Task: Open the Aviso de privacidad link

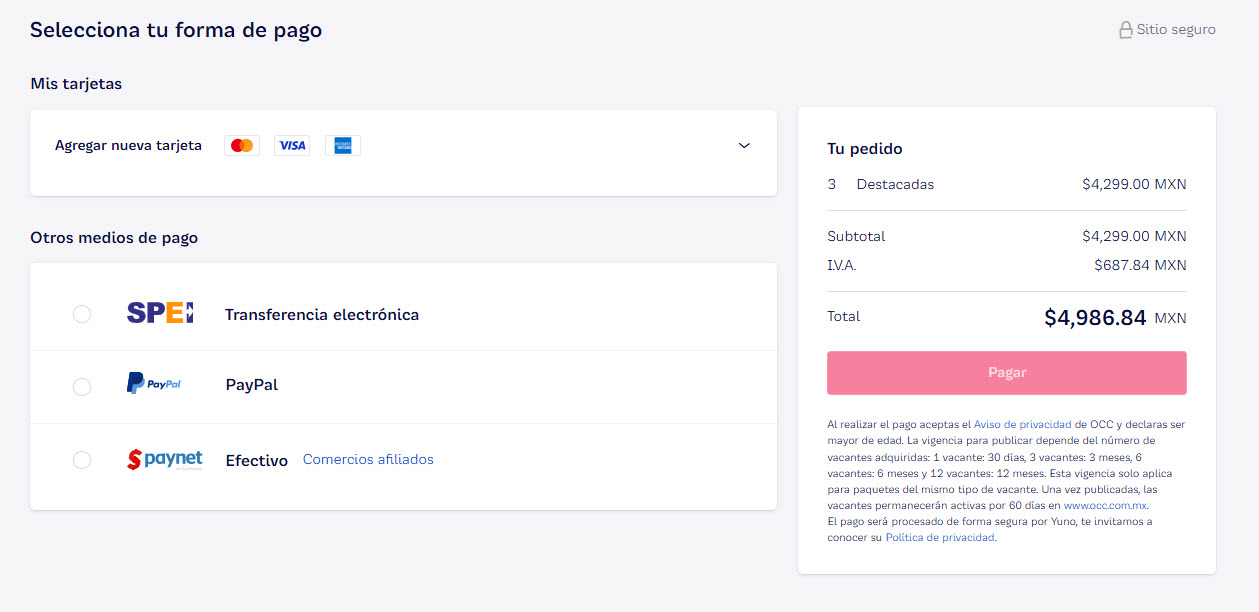Action: (x=1030, y=425)
